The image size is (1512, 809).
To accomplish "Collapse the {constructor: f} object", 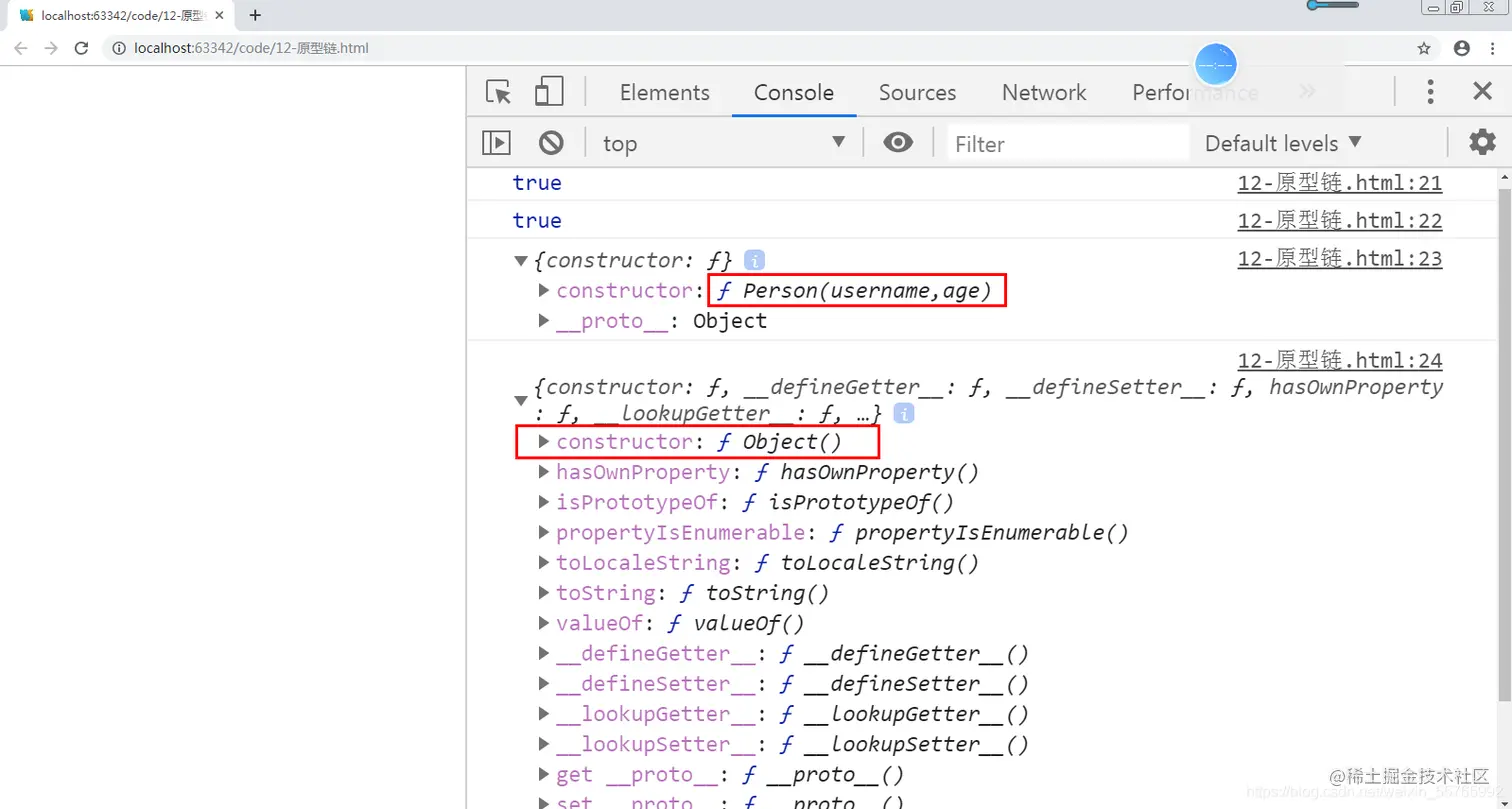I will click(520, 261).
